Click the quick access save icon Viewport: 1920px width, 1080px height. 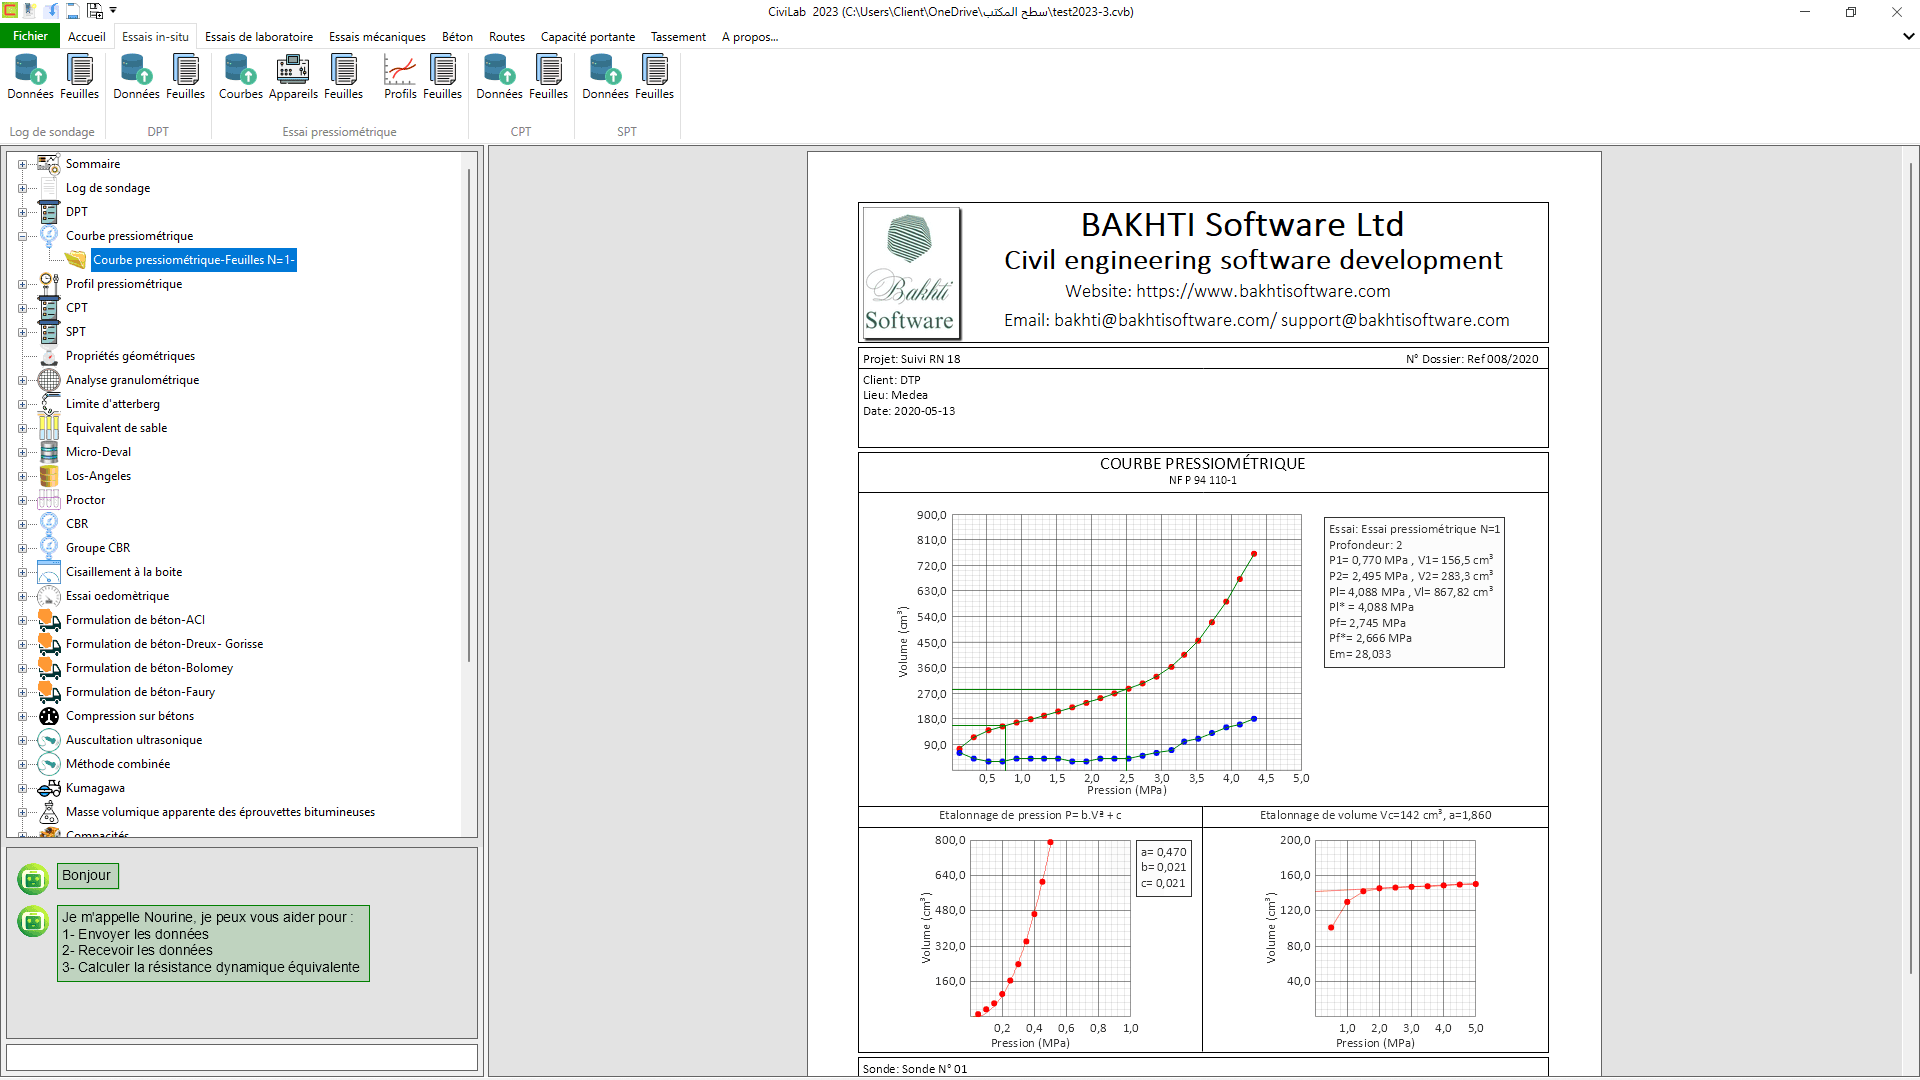coord(73,11)
